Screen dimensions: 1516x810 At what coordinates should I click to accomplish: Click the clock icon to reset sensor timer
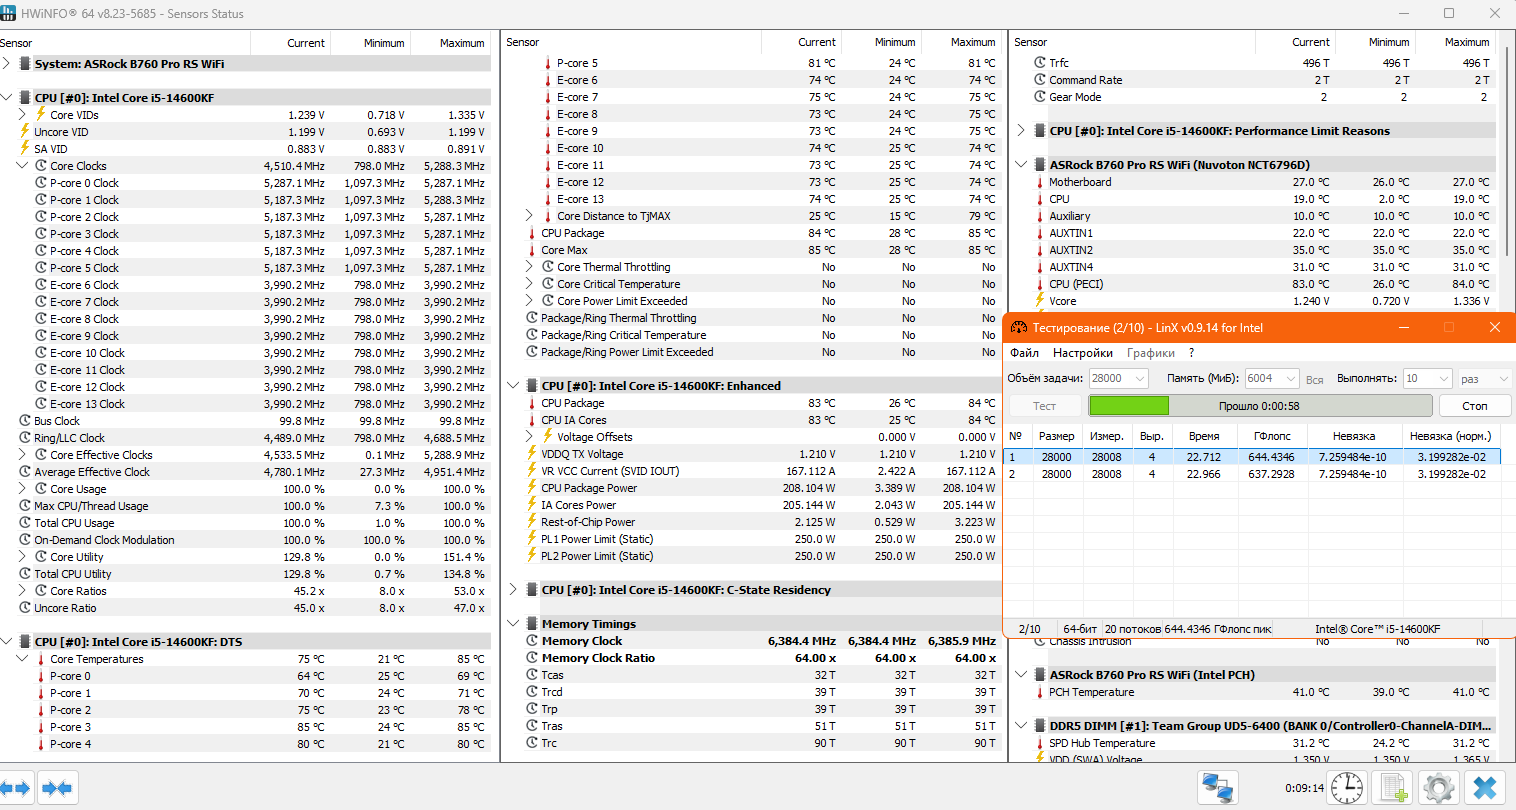tap(1347, 788)
